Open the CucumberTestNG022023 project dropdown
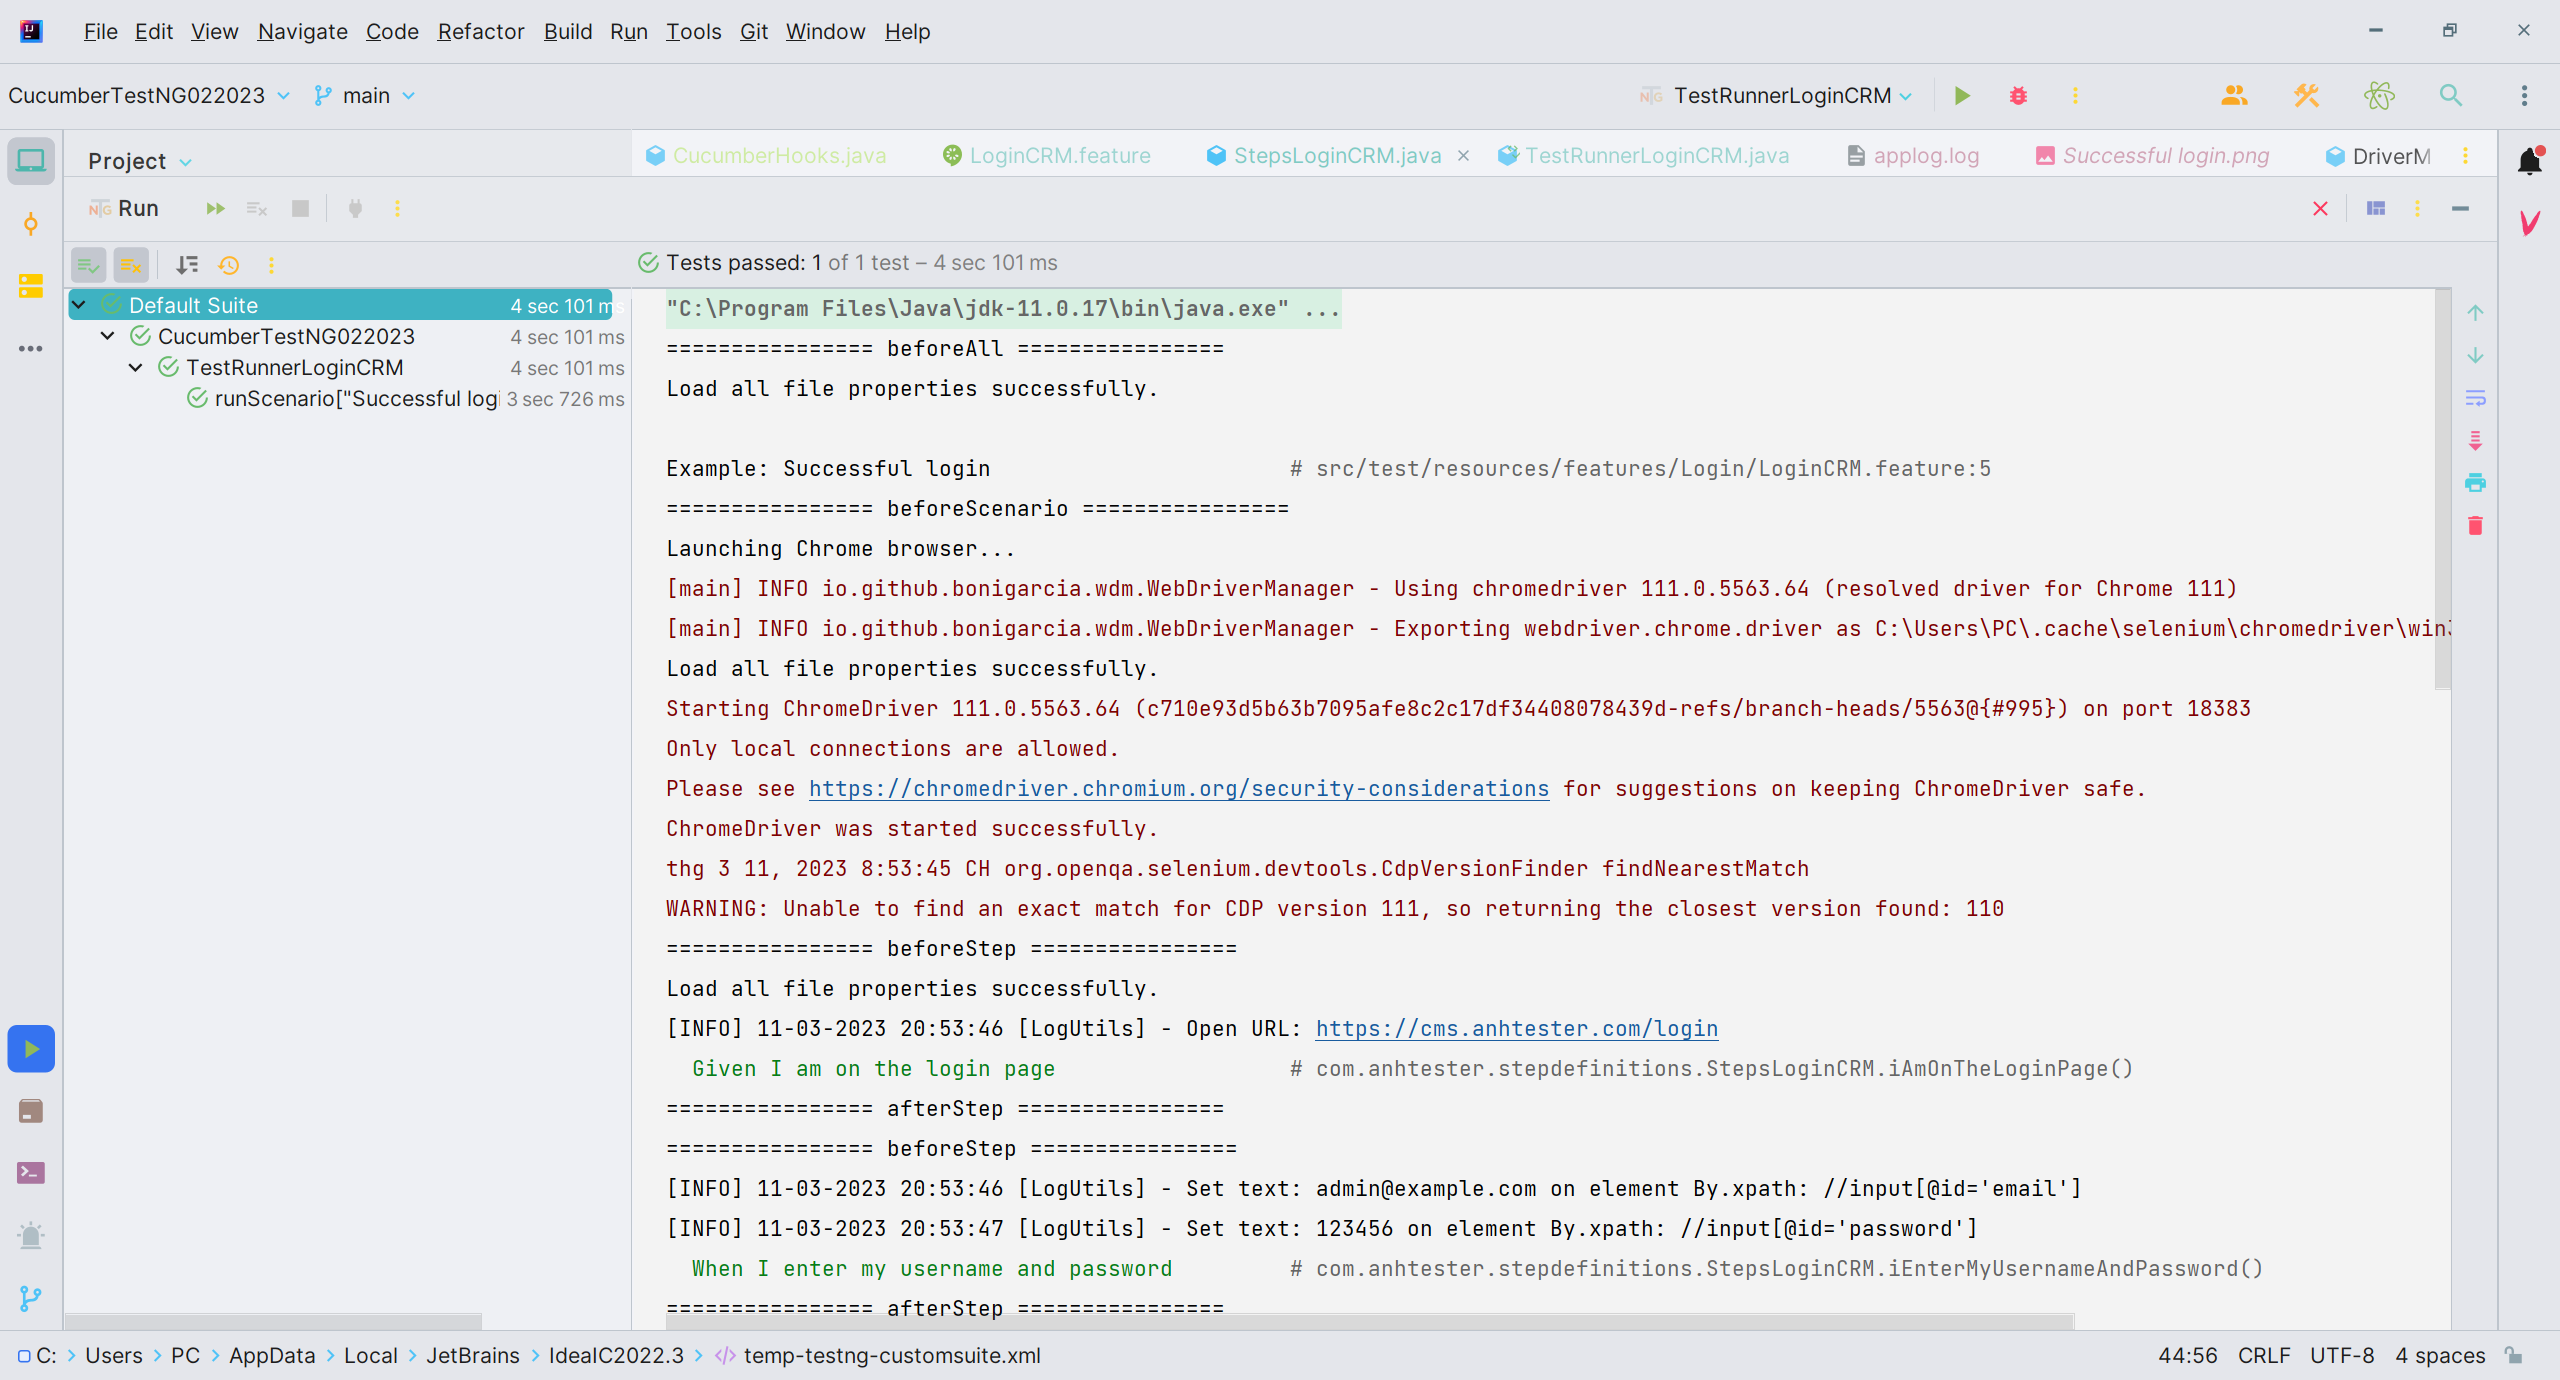Screen dimensions: 2560x1380 click(149, 96)
